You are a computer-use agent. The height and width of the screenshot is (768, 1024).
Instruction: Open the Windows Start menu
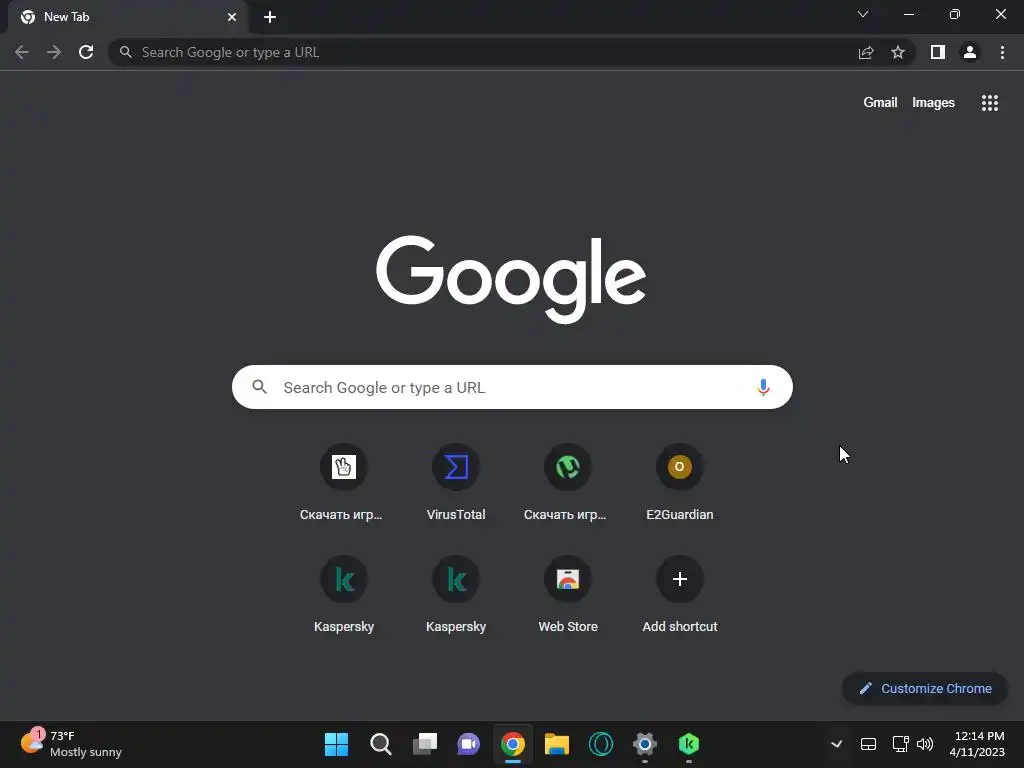pyautogui.click(x=336, y=744)
